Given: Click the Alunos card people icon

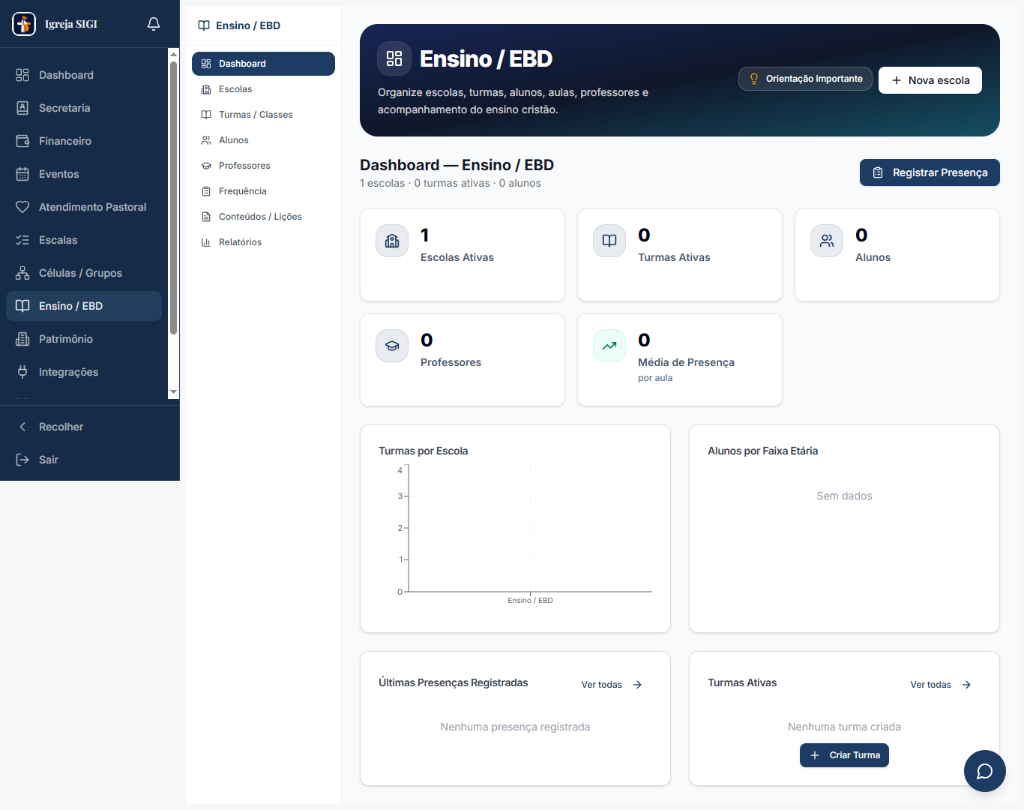Looking at the screenshot, I should tap(827, 241).
